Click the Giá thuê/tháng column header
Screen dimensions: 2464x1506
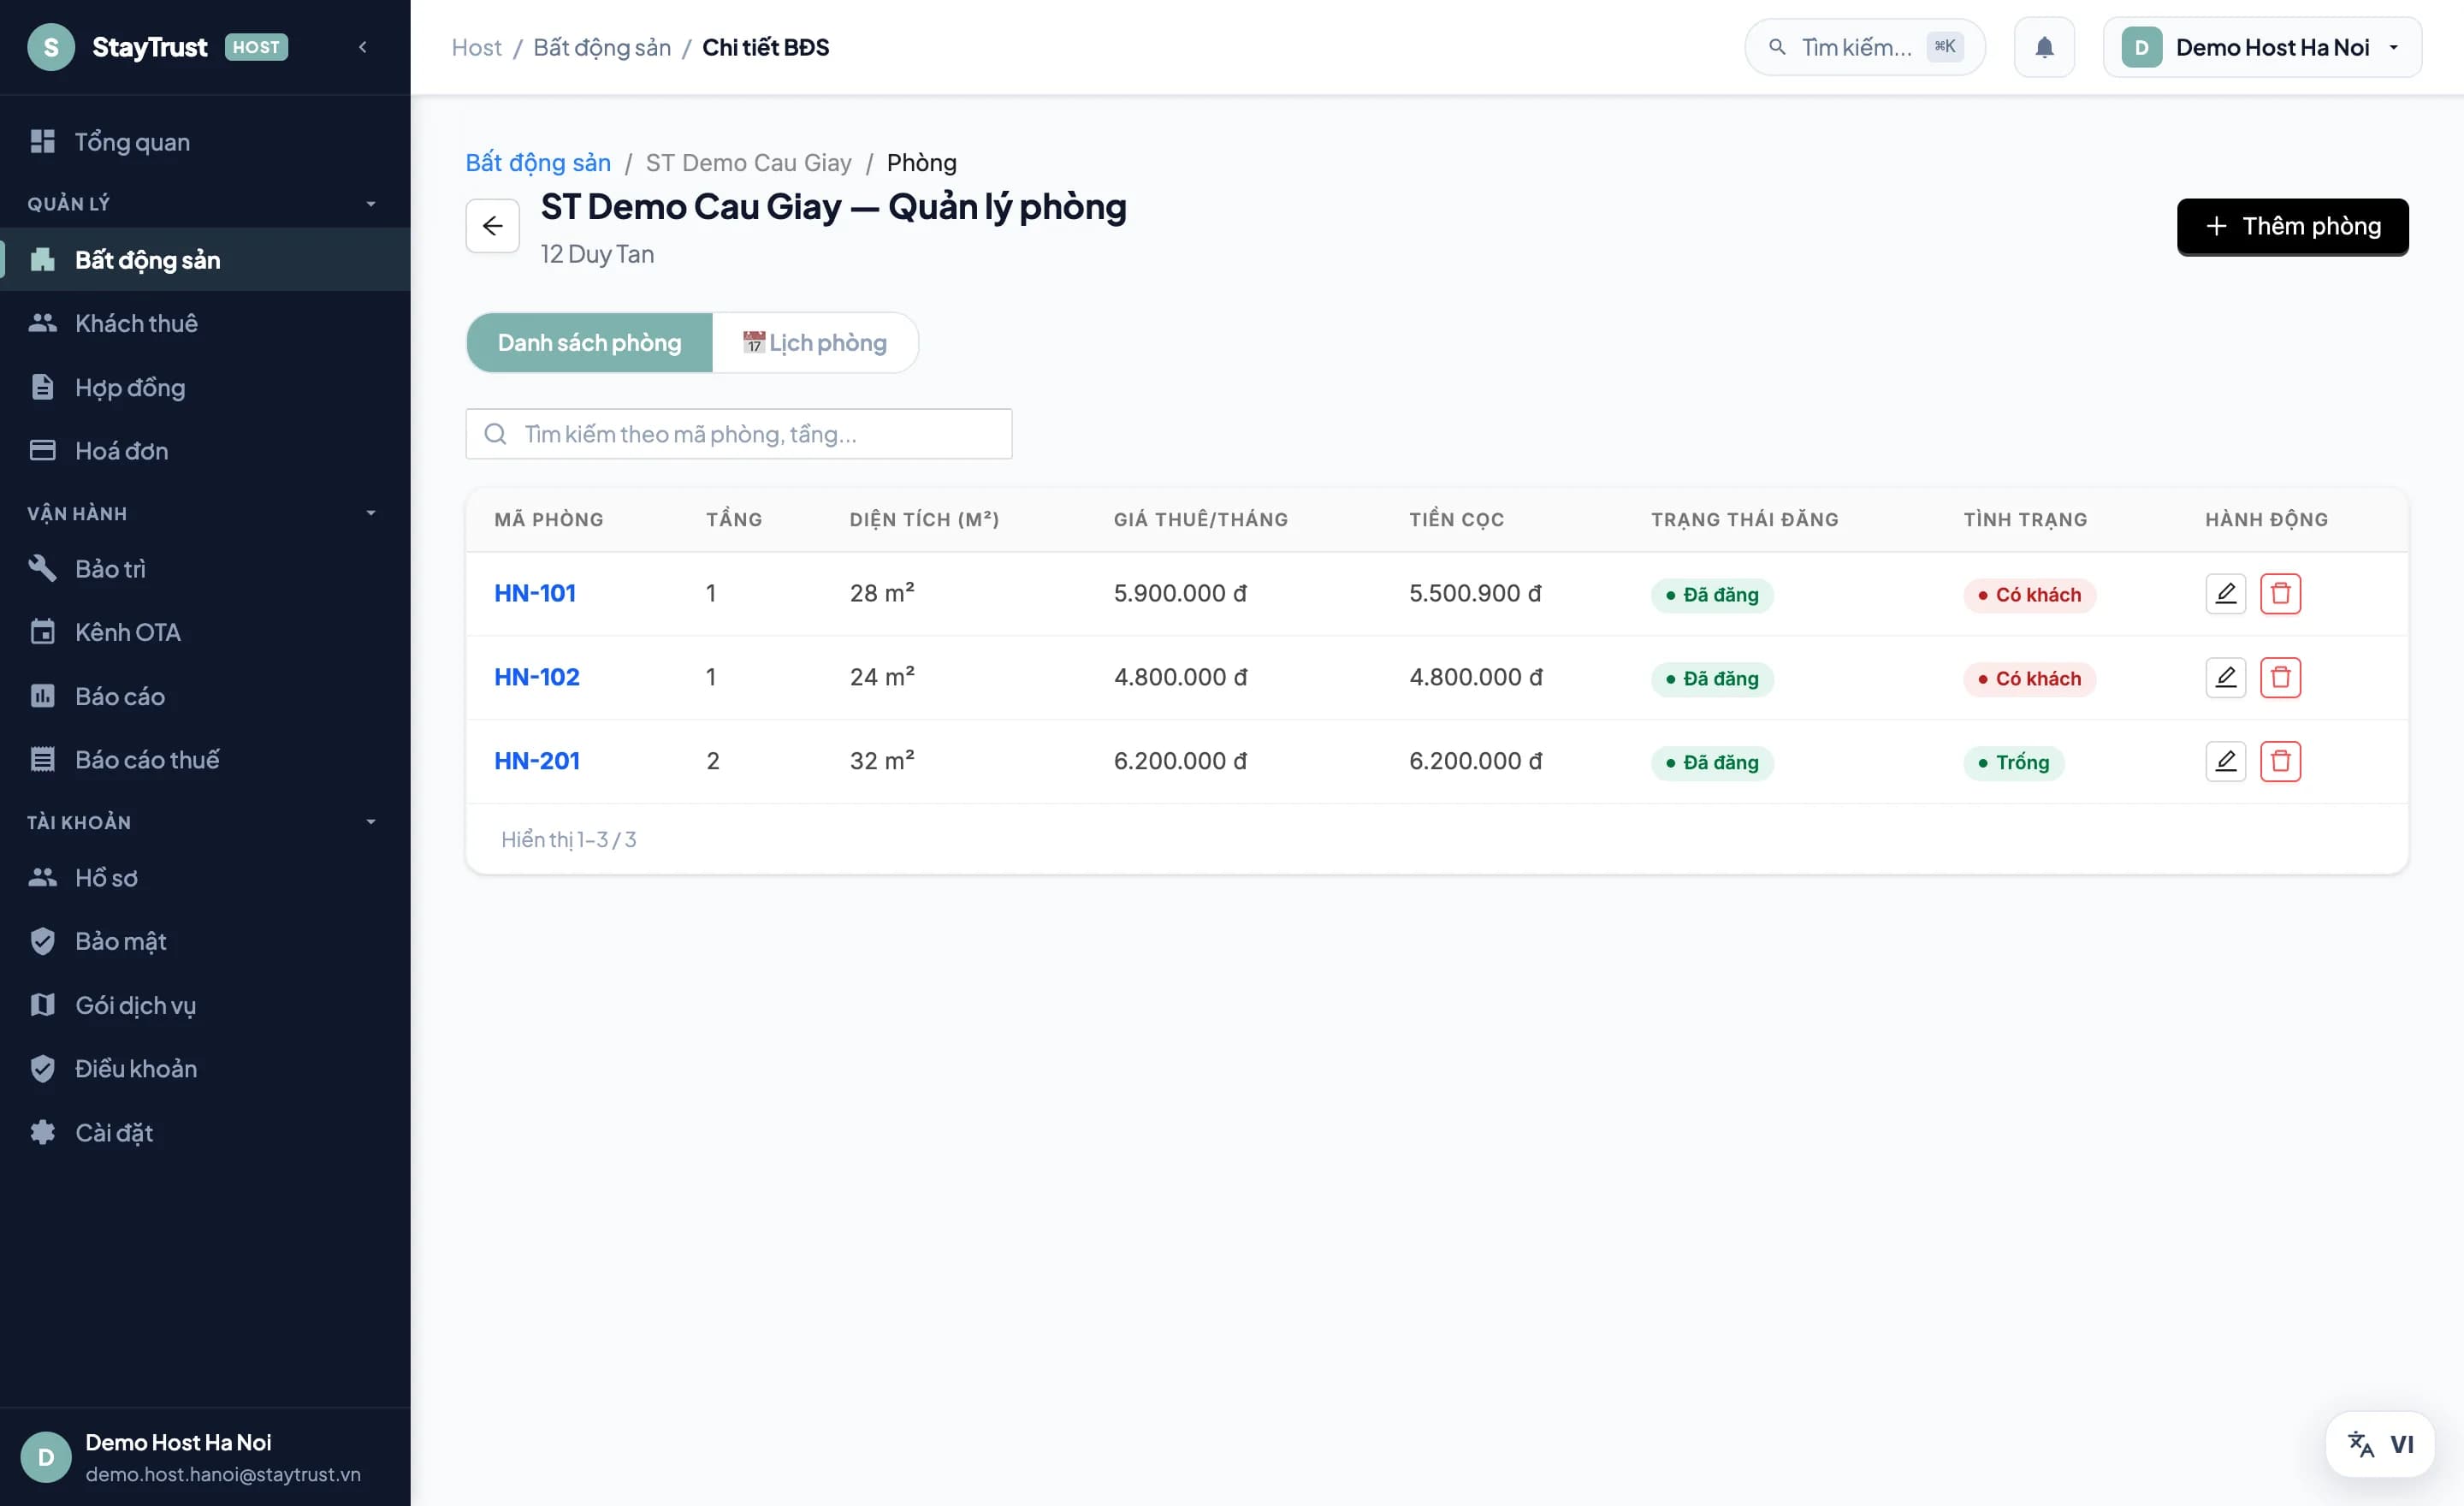[x=1200, y=520]
